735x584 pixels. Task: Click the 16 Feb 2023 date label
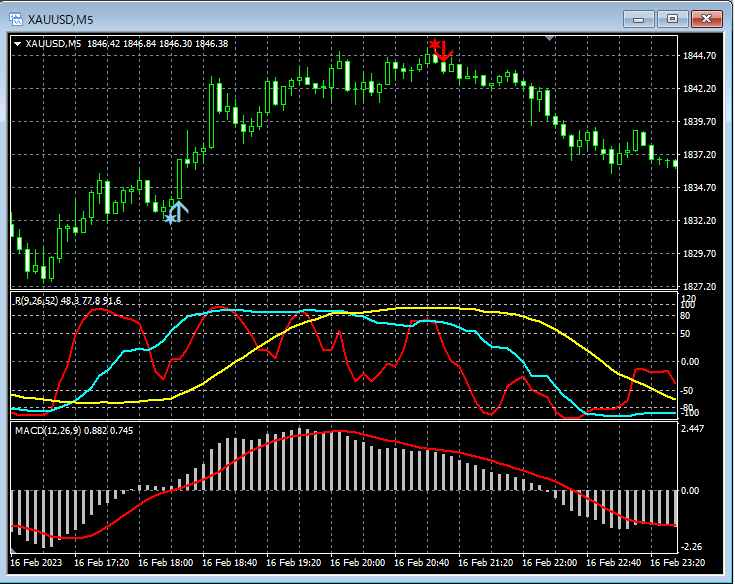36,563
